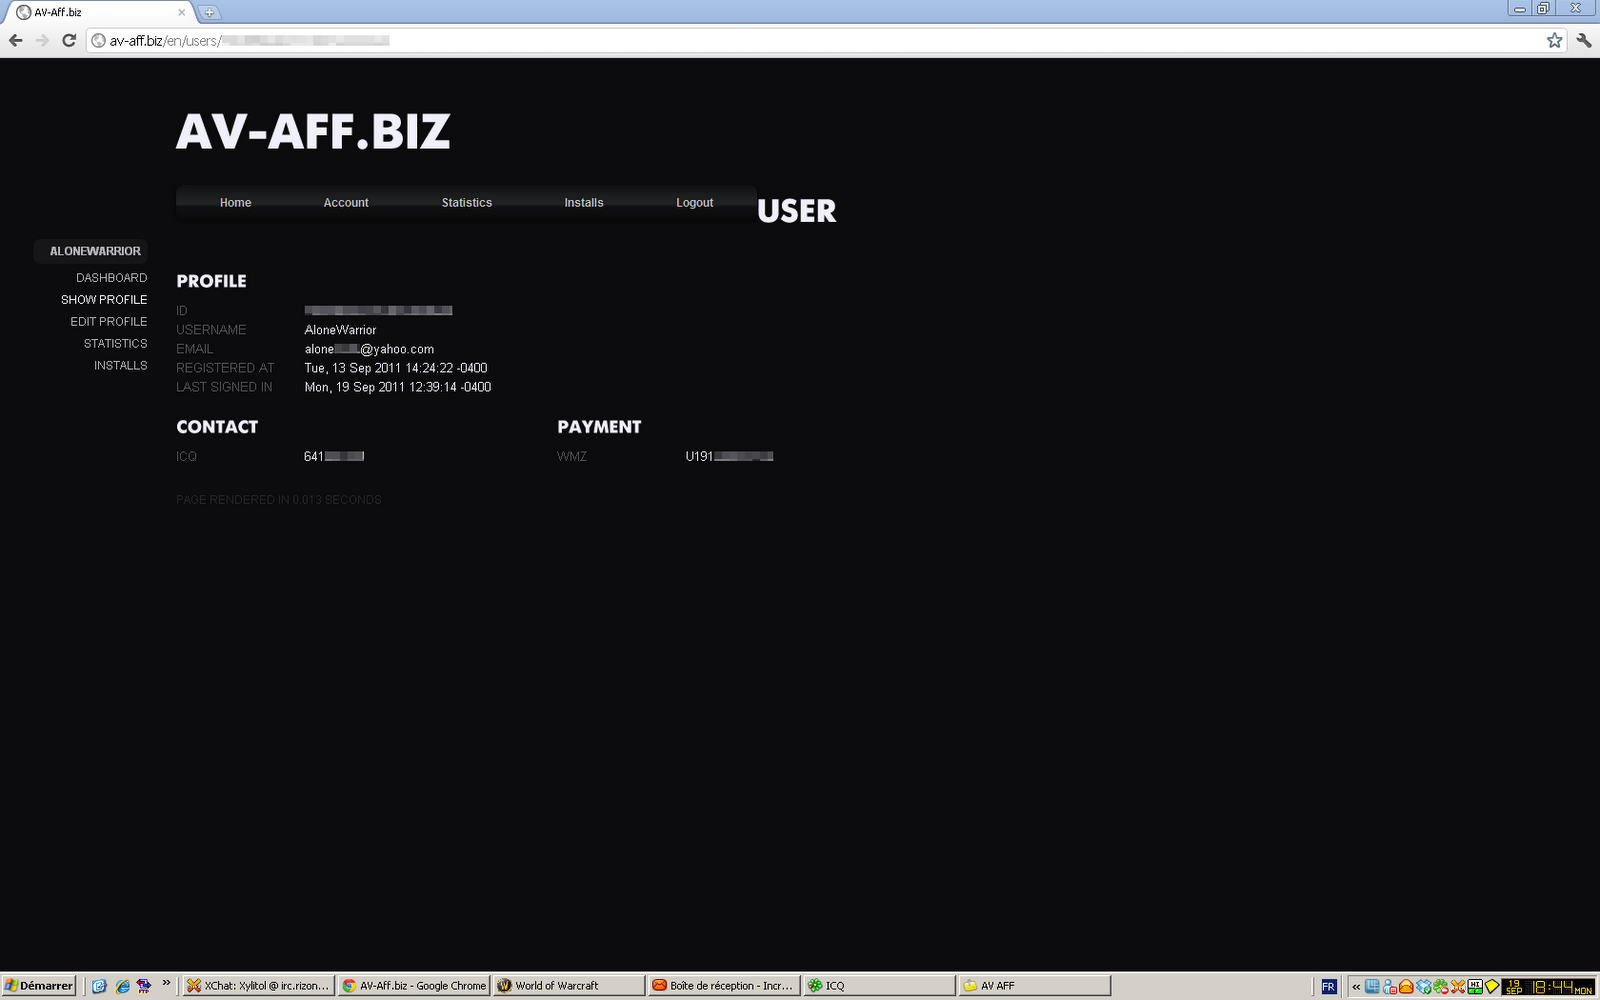Screen dimensions: 1600x1000
Task: Open STATISTICS in the left sidebar
Action: coord(116,344)
